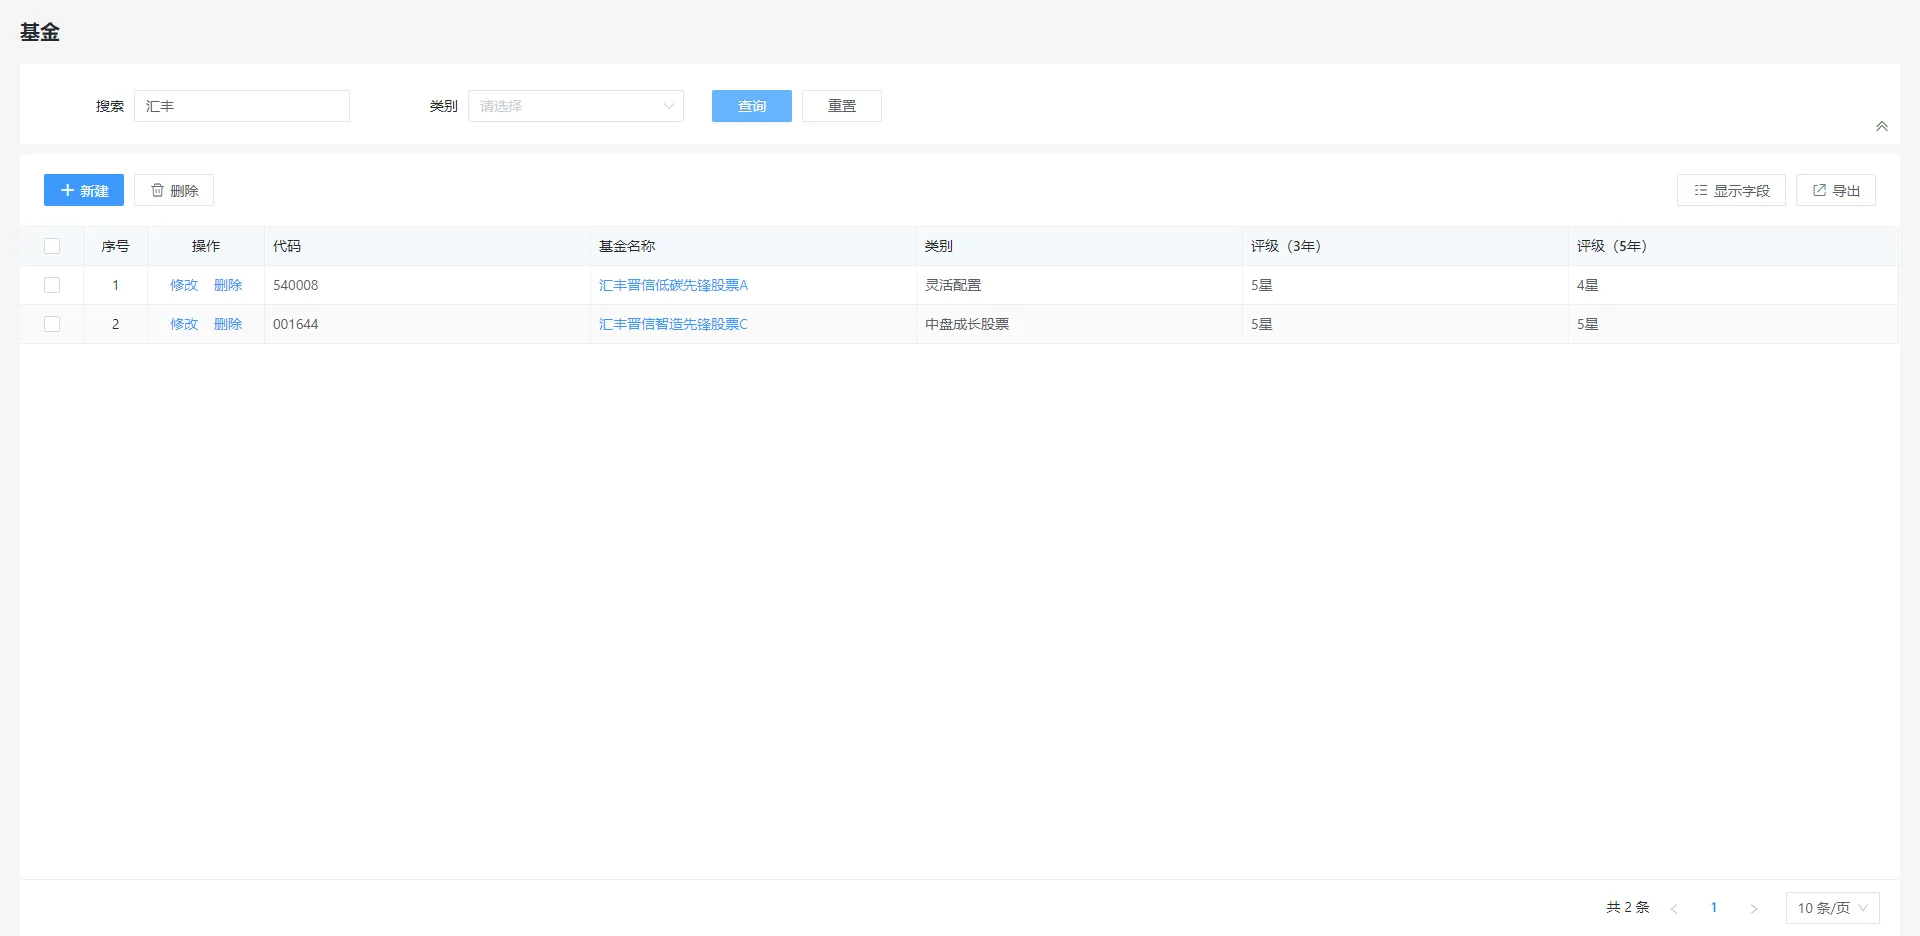Open fund link 汇丰晋信智造先锋股票C
The width and height of the screenshot is (1920, 936).
point(673,324)
